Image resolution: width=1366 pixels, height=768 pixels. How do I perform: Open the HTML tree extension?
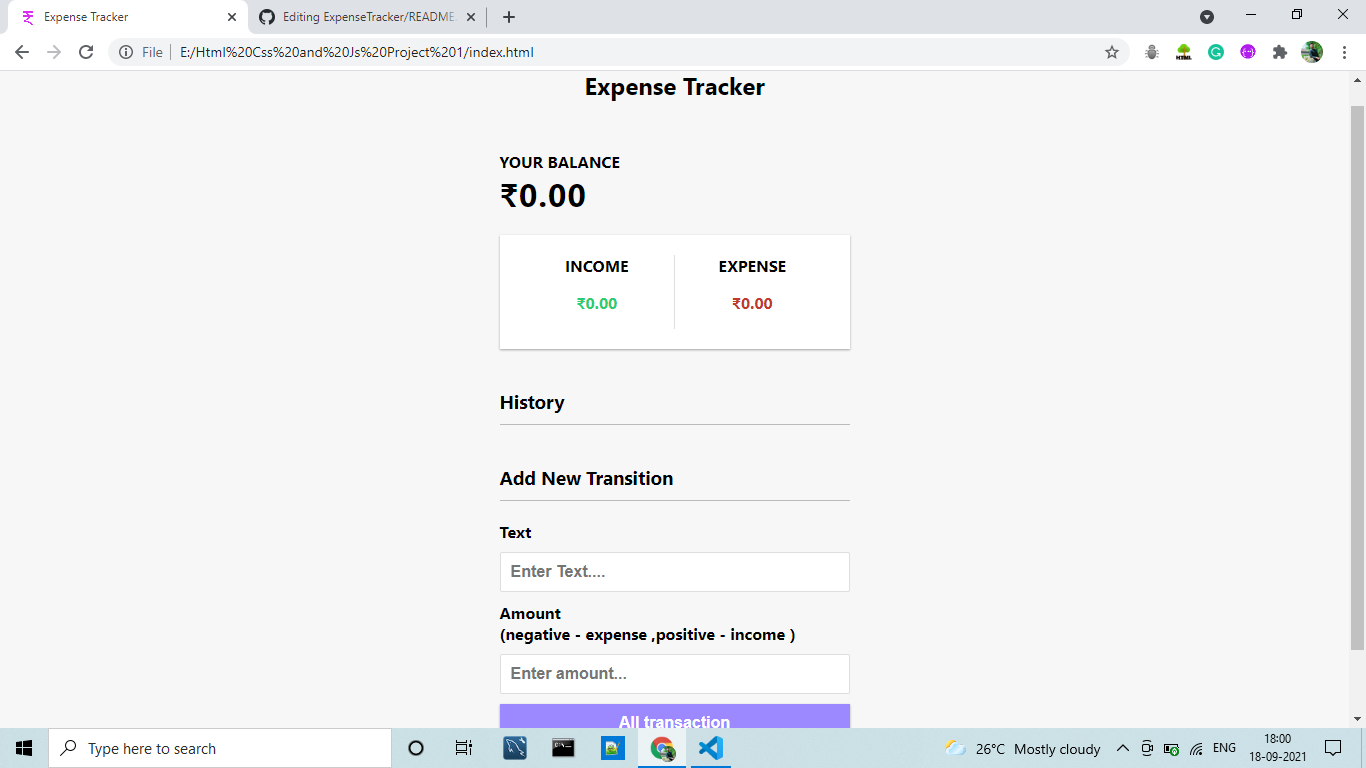(x=1184, y=52)
